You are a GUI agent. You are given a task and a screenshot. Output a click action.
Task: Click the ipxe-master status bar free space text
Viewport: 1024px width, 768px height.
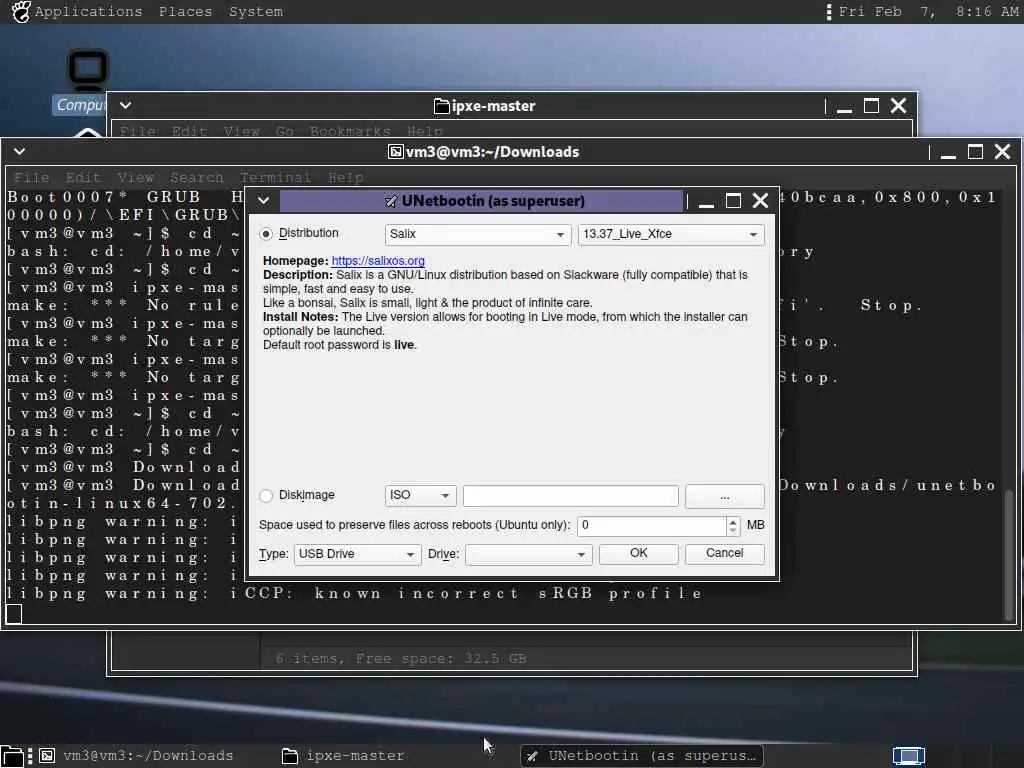coord(400,658)
